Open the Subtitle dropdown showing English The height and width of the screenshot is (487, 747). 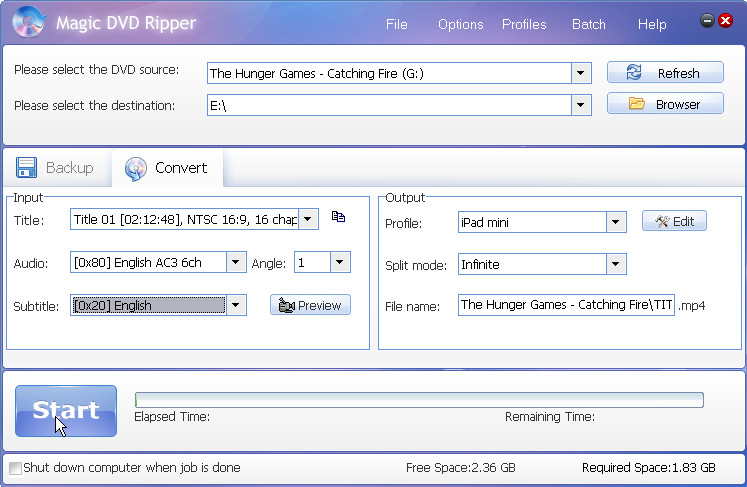click(236, 305)
